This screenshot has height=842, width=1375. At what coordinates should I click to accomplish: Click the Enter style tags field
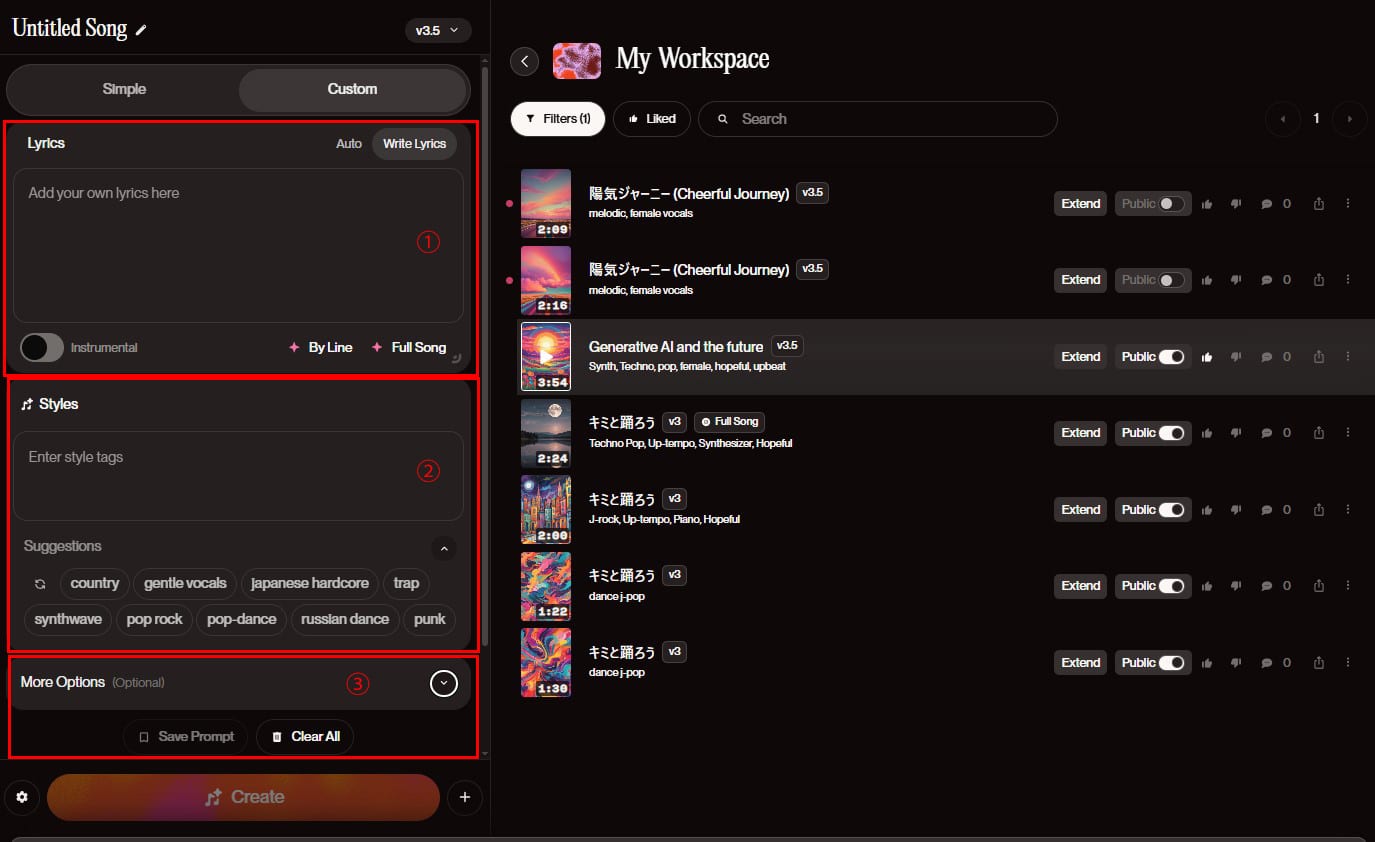point(238,476)
